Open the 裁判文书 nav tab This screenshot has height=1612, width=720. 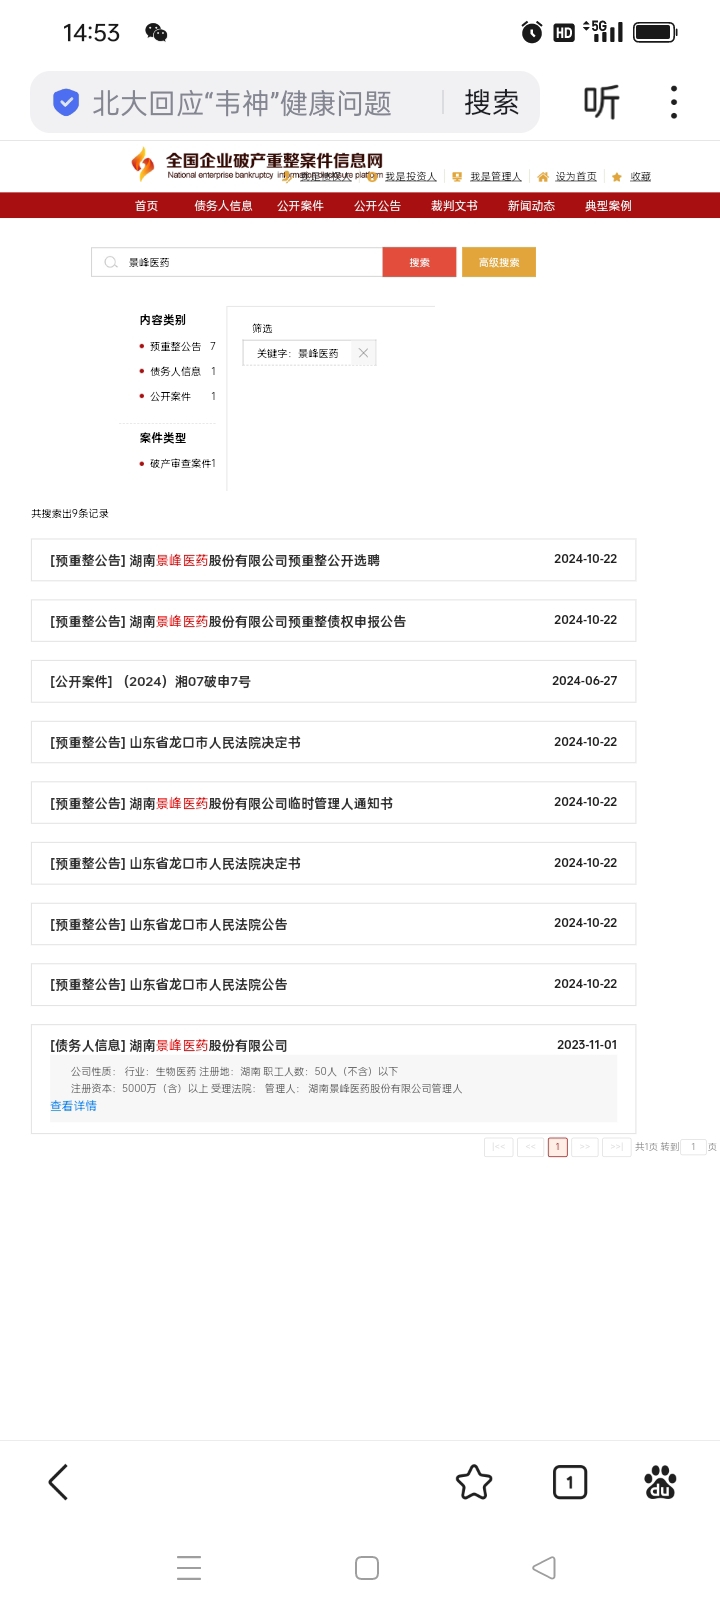tap(454, 206)
